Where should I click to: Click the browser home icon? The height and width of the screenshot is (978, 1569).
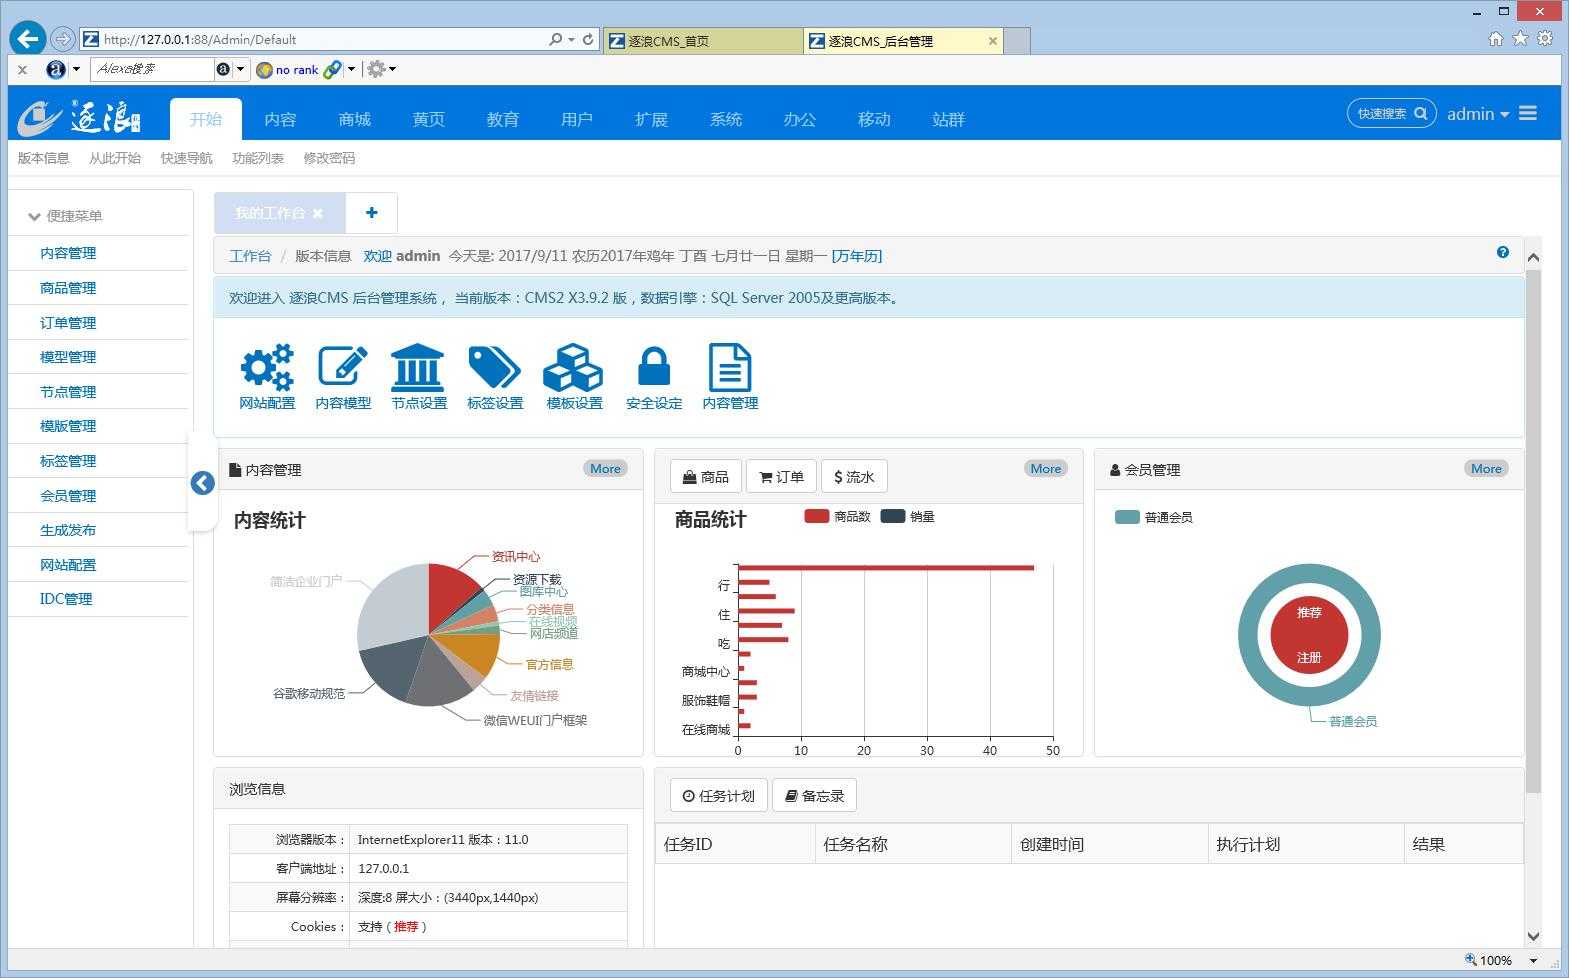tap(1496, 38)
